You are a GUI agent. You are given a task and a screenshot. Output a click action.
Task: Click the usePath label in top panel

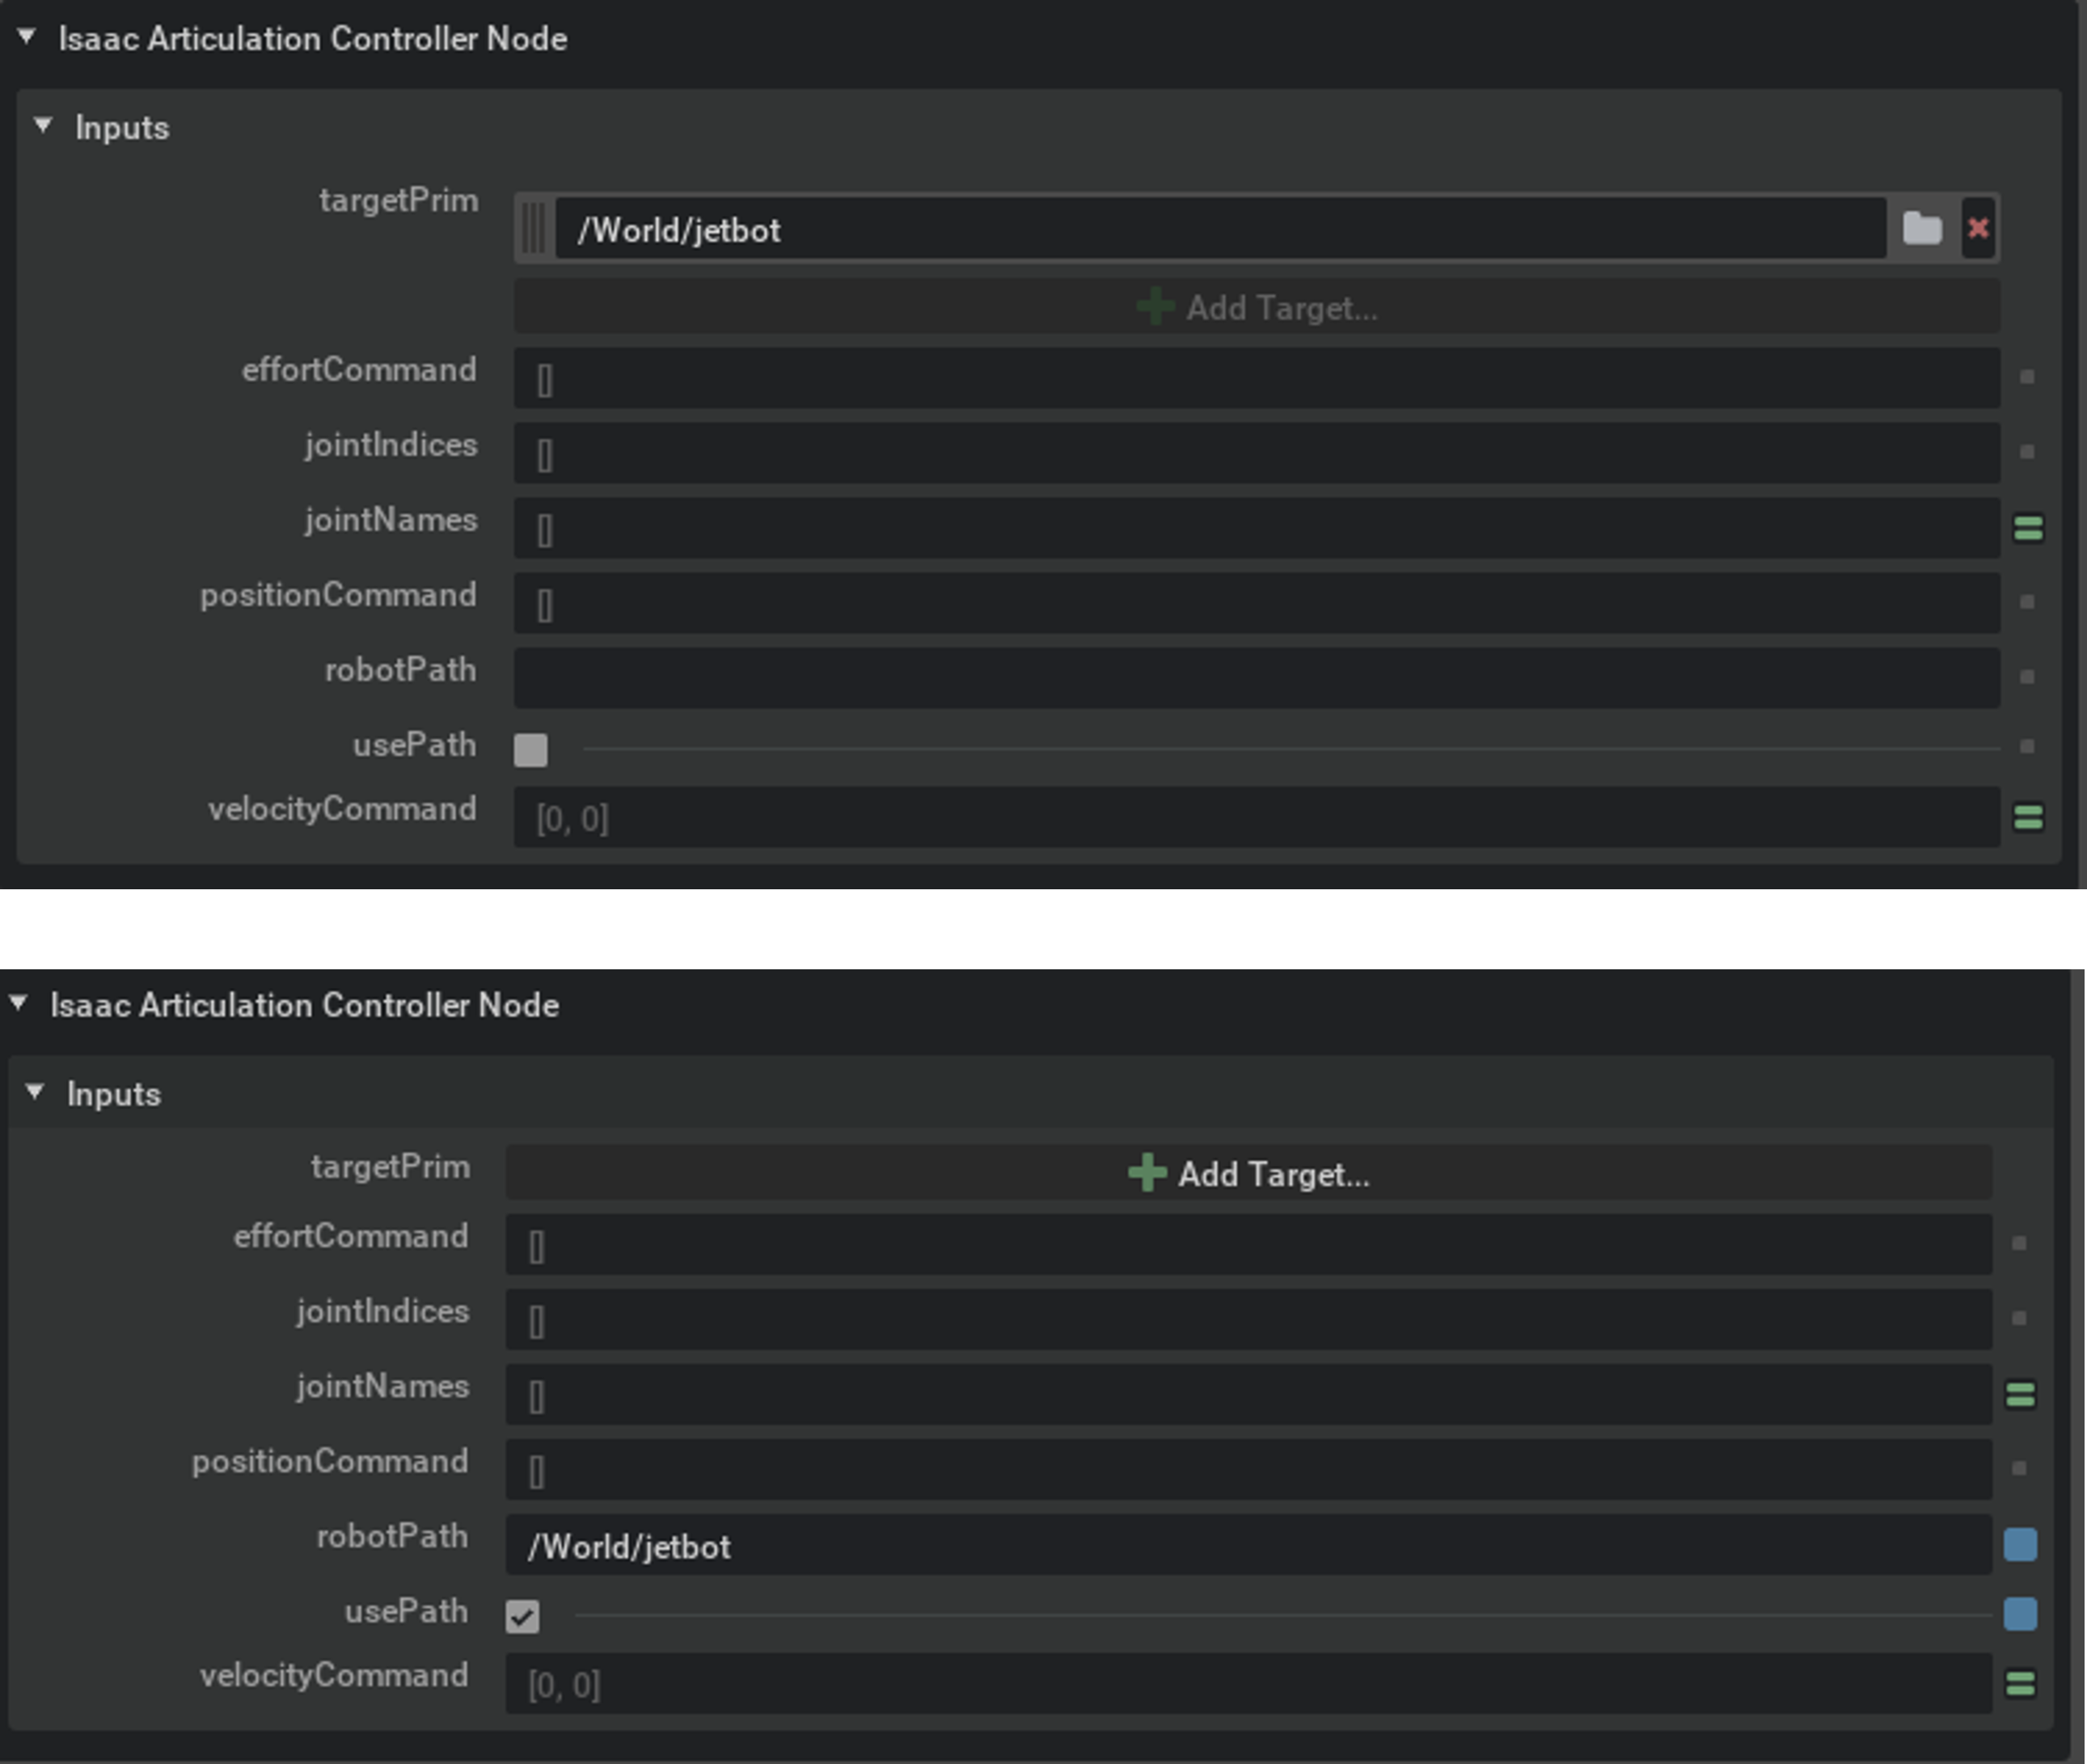(x=414, y=745)
